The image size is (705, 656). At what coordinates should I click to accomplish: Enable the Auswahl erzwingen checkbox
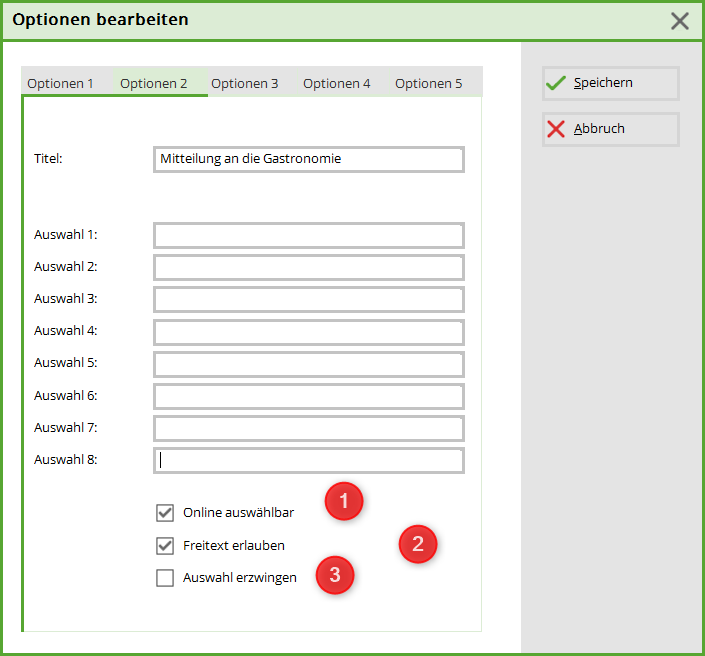(166, 577)
